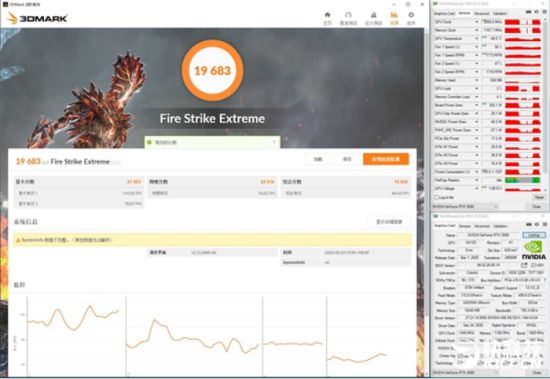This screenshot has width=550, height=379.
Task: Click the refresh icon in GPU-Z Sensors window
Action: click(537, 12)
